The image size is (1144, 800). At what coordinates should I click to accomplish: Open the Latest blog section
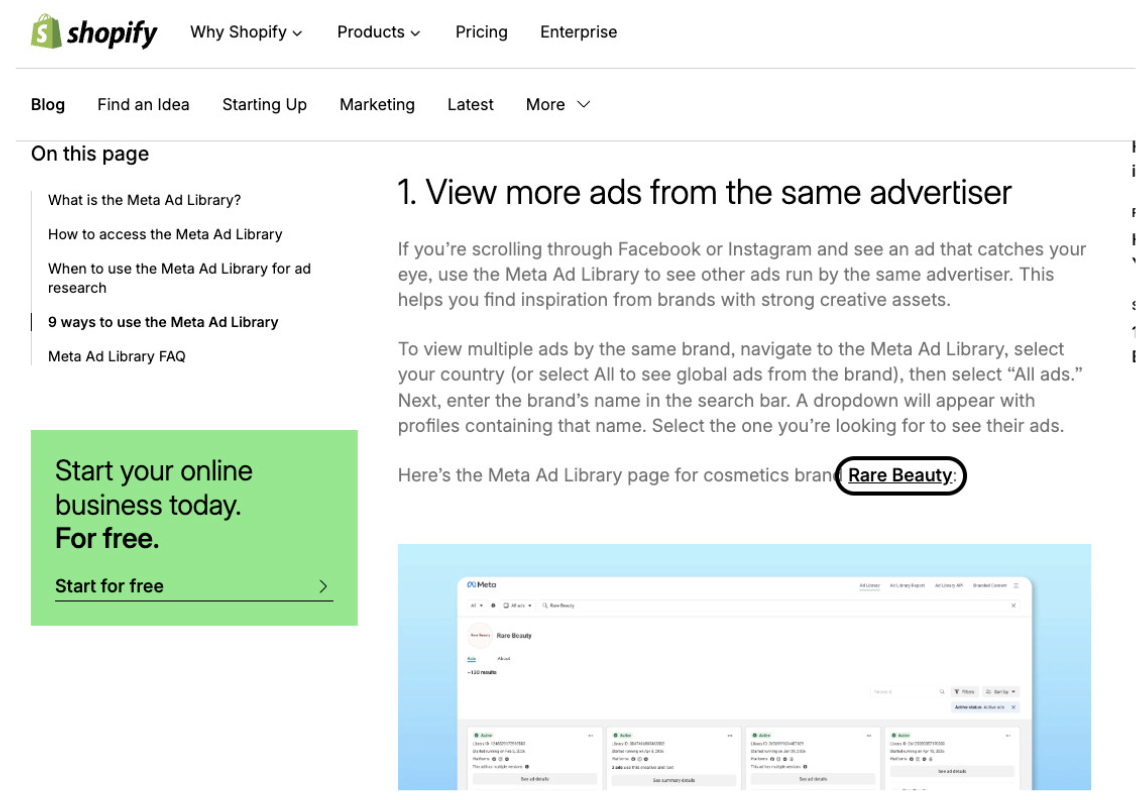point(470,104)
